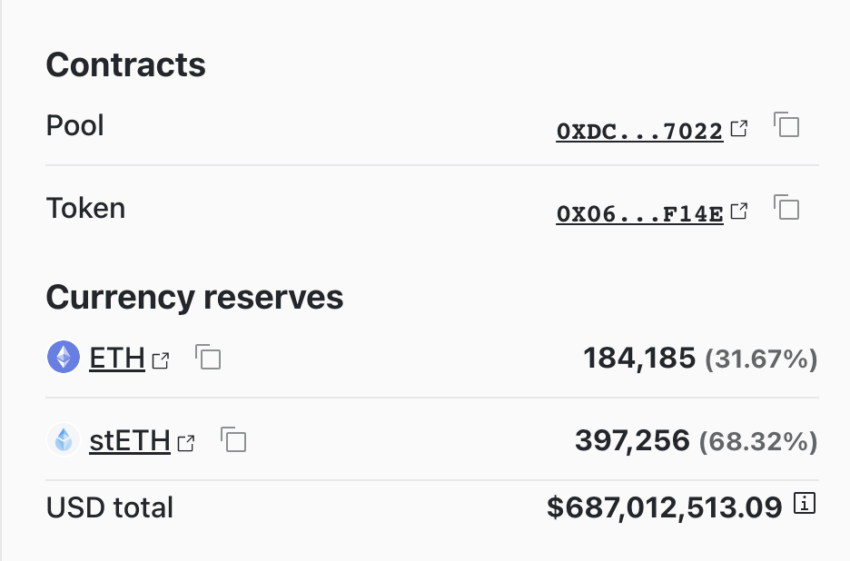
Task: Show USD total info tooltip icon
Action: 804,503
